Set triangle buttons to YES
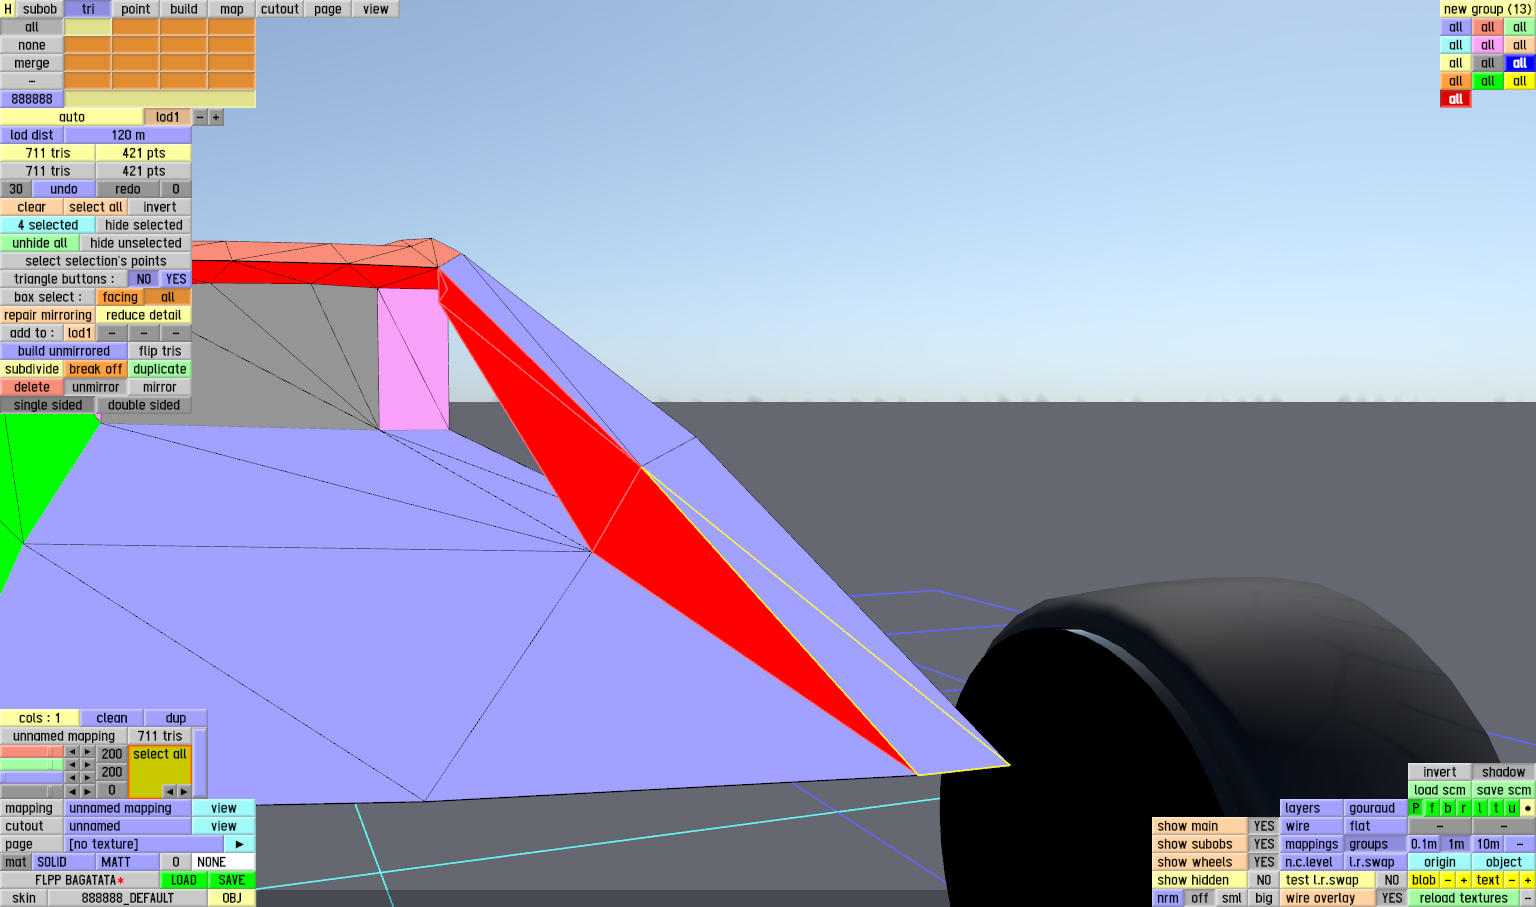Screen dimensions: 1536x907 [176, 279]
